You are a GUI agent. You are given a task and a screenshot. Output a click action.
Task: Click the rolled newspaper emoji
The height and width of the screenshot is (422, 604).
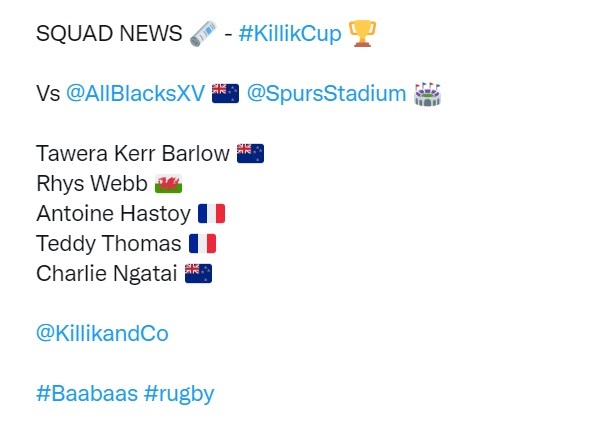pyautogui.click(x=202, y=34)
